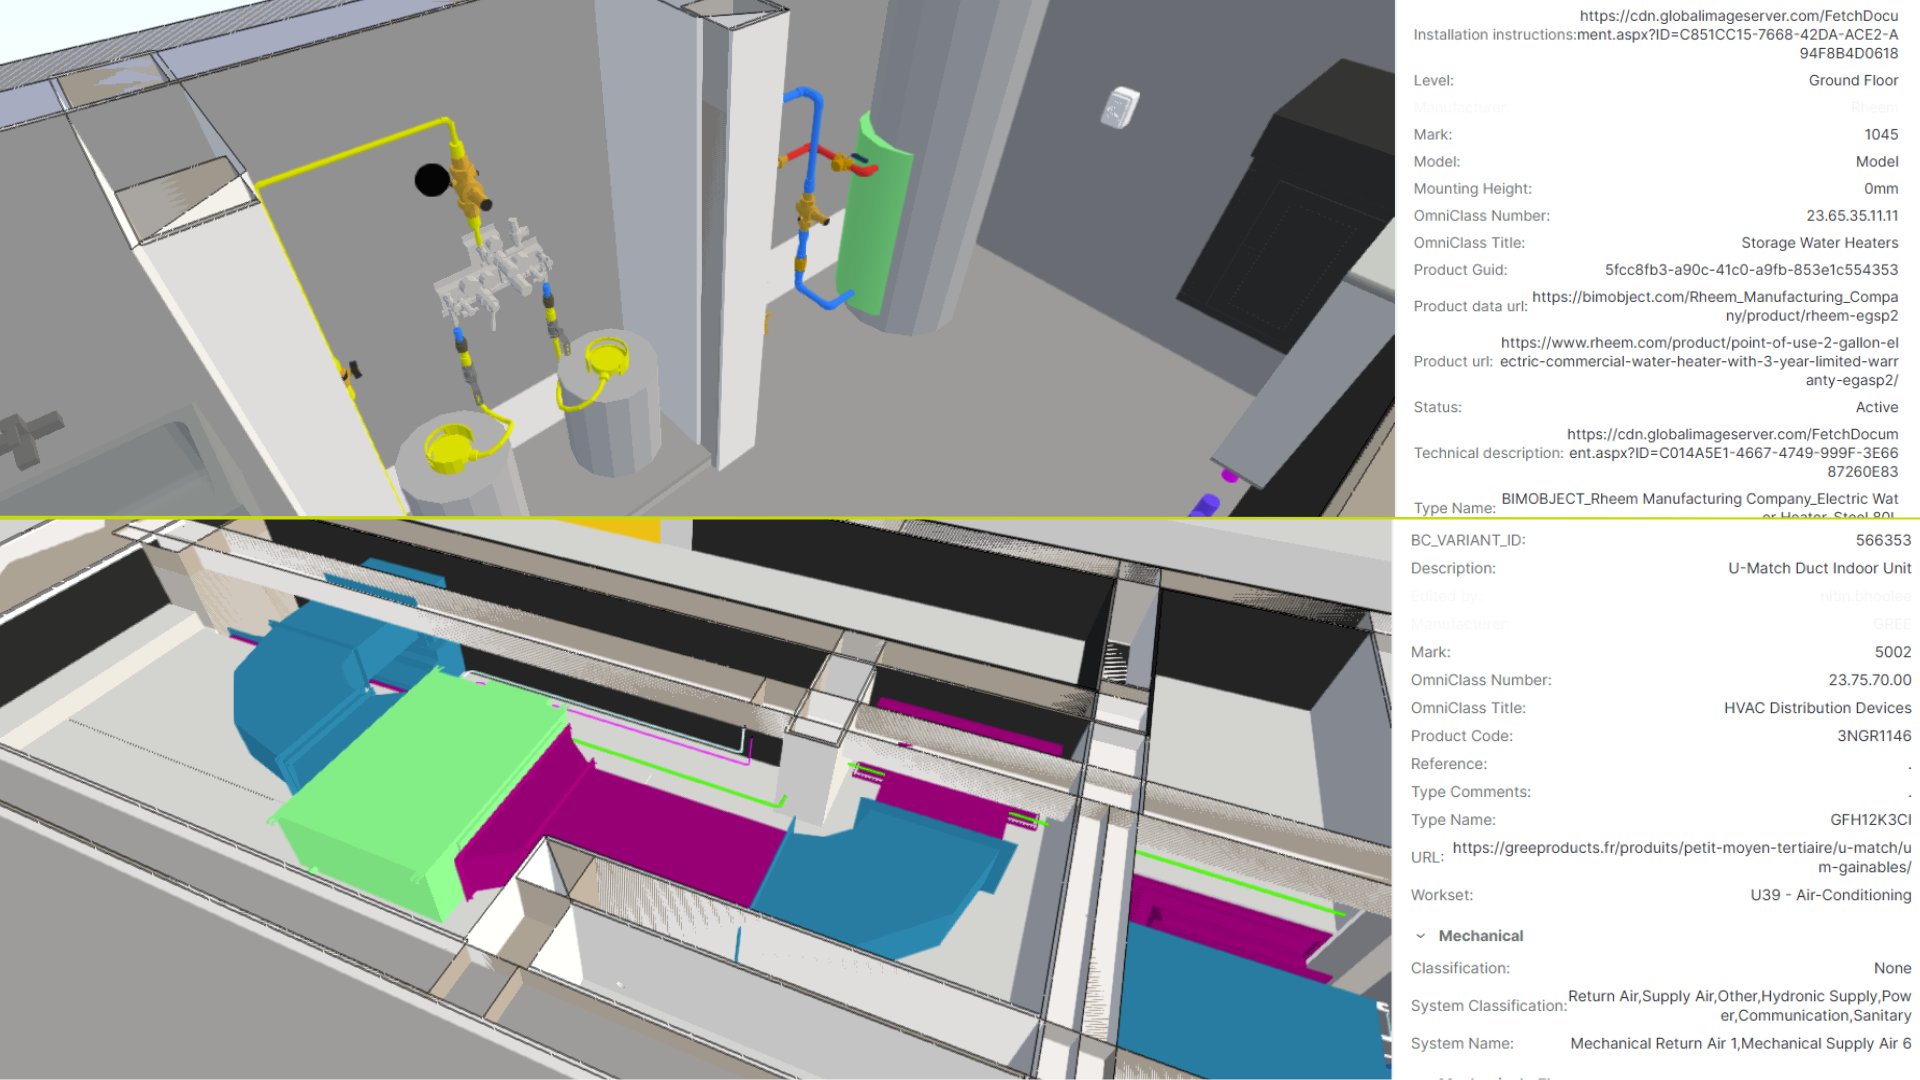Click the white thermostat device on the wall
This screenshot has height=1080, width=1920.
pos(1119,107)
